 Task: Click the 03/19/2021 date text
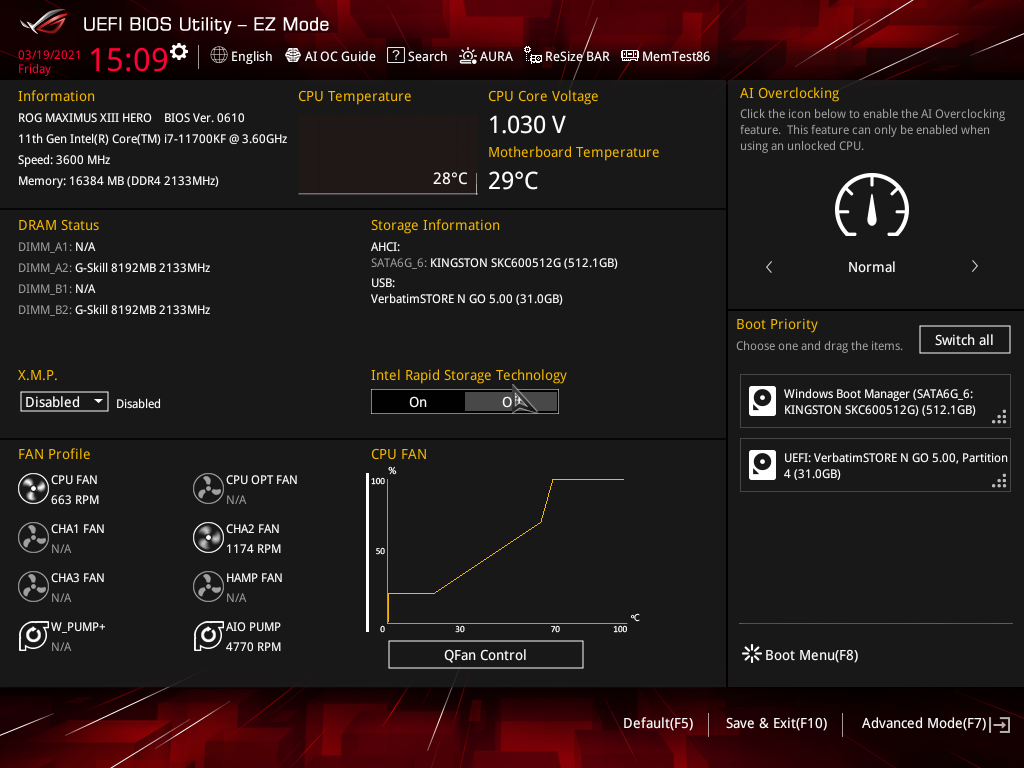[49, 55]
